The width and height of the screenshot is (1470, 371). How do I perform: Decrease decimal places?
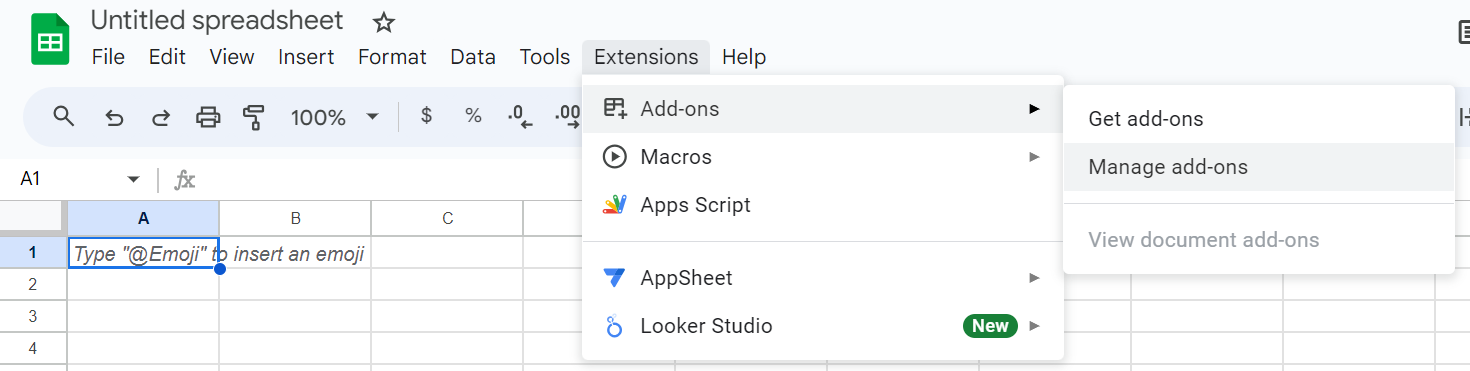click(520, 117)
